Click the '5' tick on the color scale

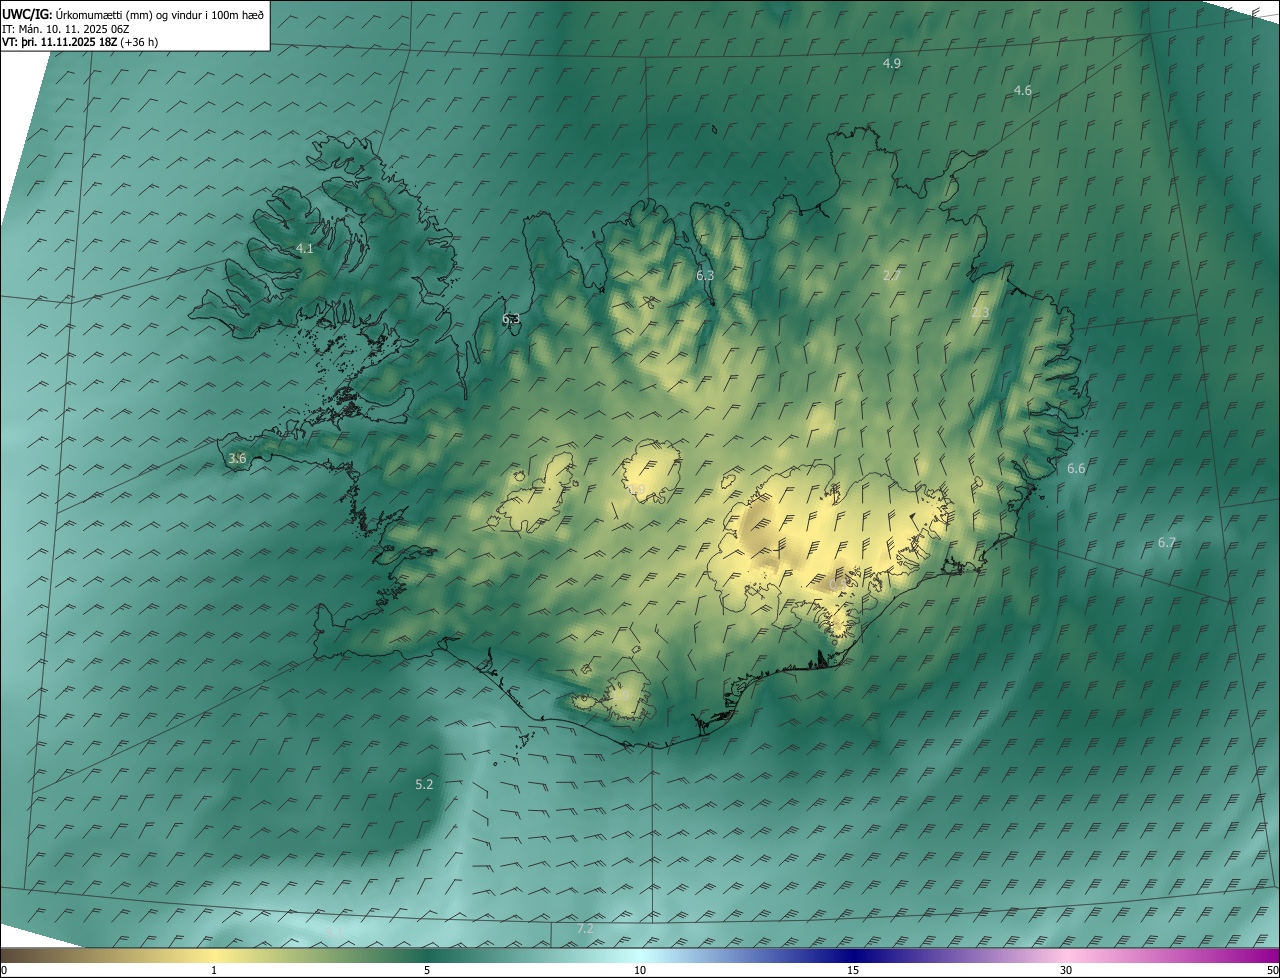pos(427,970)
